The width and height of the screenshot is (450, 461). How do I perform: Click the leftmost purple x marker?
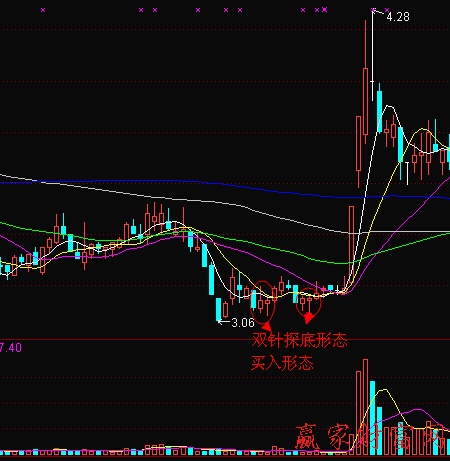click(x=43, y=10)
